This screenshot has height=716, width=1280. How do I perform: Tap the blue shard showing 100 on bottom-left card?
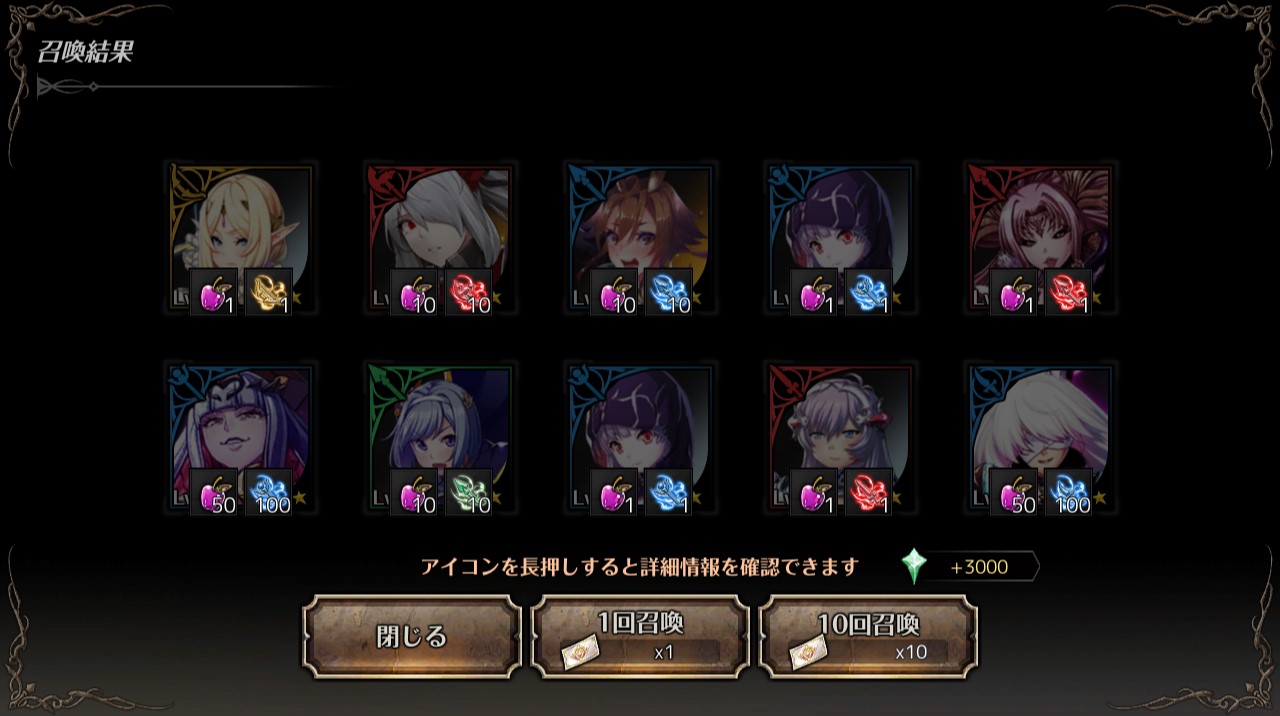pyautogui.click(x=269, y=492)
